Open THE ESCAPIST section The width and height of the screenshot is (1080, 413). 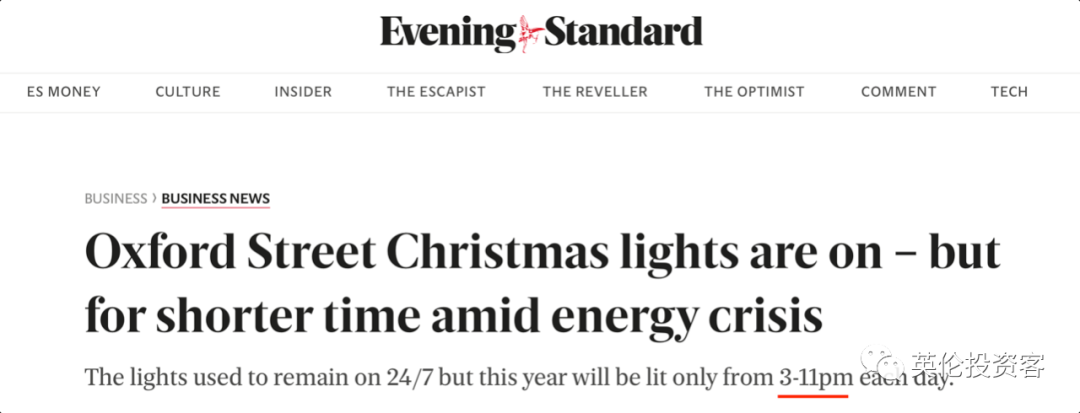pyautogui.click(x=436, y=92)
